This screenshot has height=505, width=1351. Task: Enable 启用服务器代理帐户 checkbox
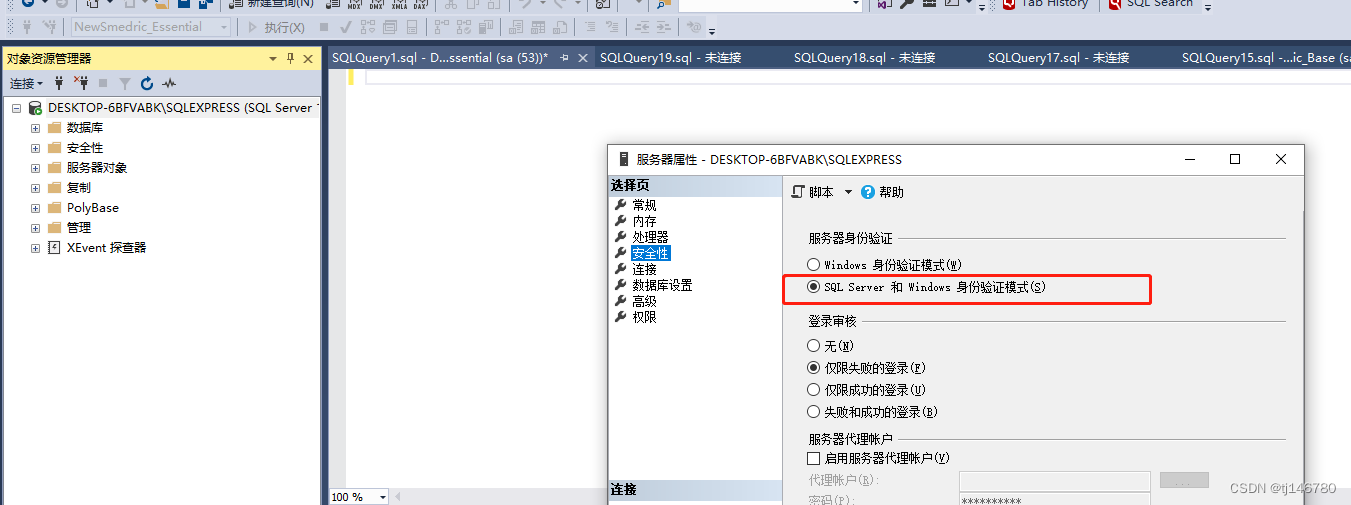click(x=814, y=458)
